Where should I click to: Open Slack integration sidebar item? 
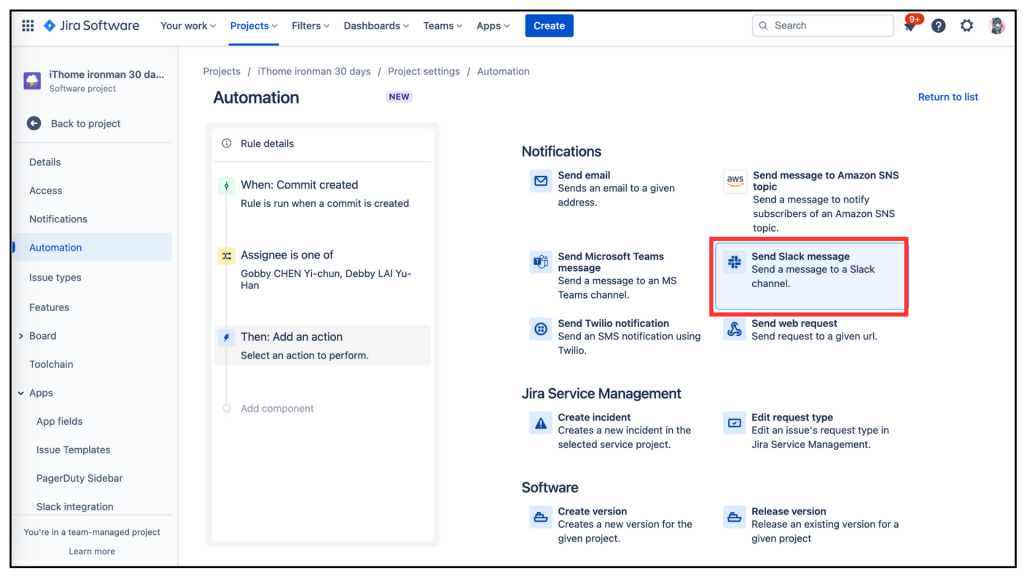click(74, 507)
